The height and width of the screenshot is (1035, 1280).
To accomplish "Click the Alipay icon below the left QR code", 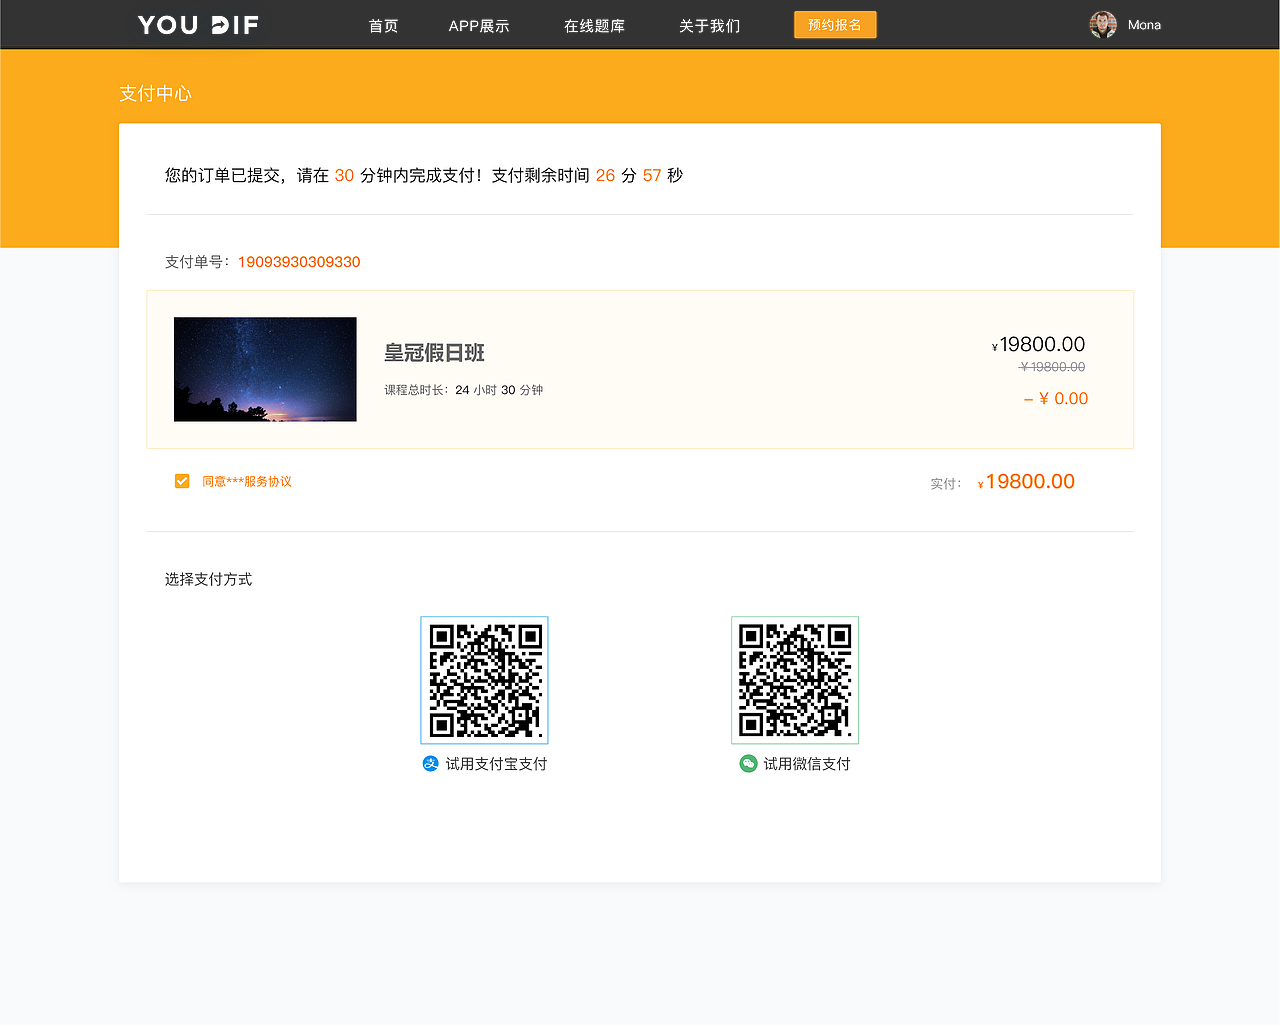I will tap(430, 763).
